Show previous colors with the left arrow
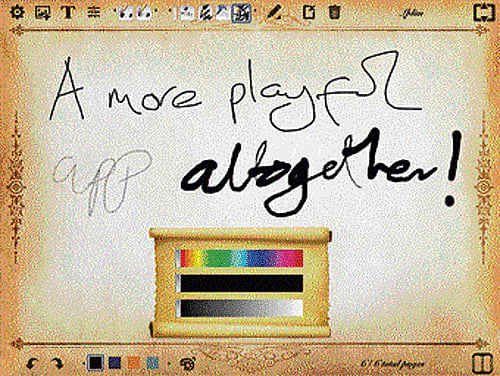500x376 pixels. pos(83,363)
